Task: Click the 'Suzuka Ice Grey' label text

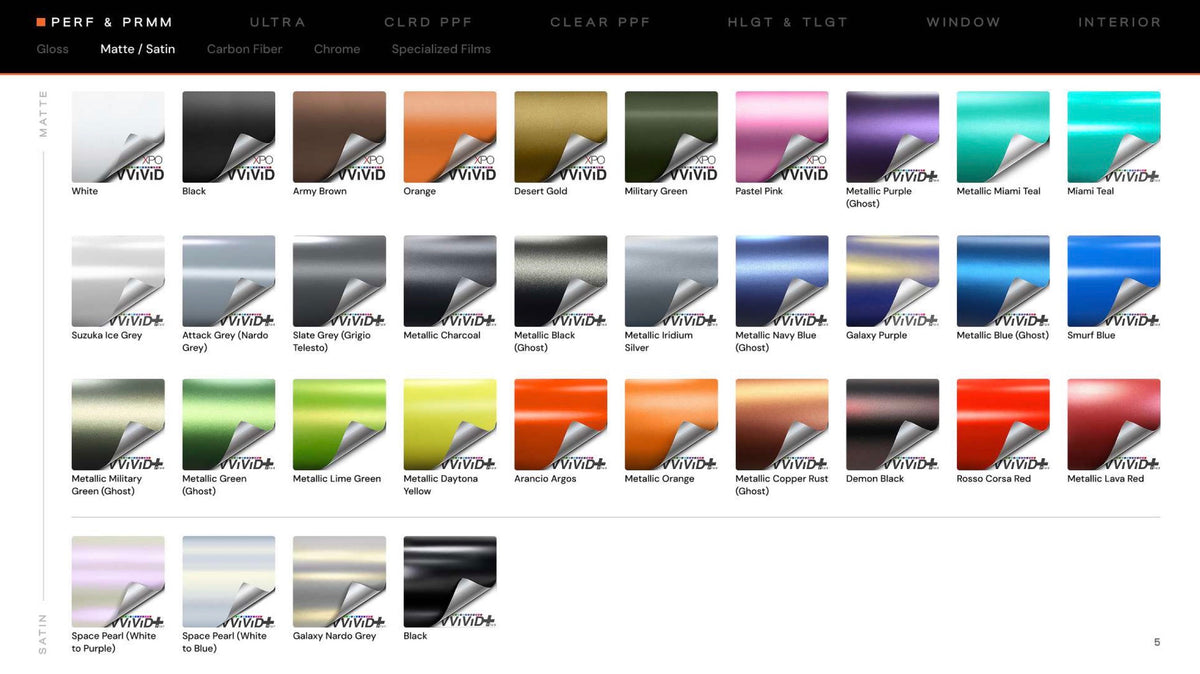Action: click(x=107, y=335)
